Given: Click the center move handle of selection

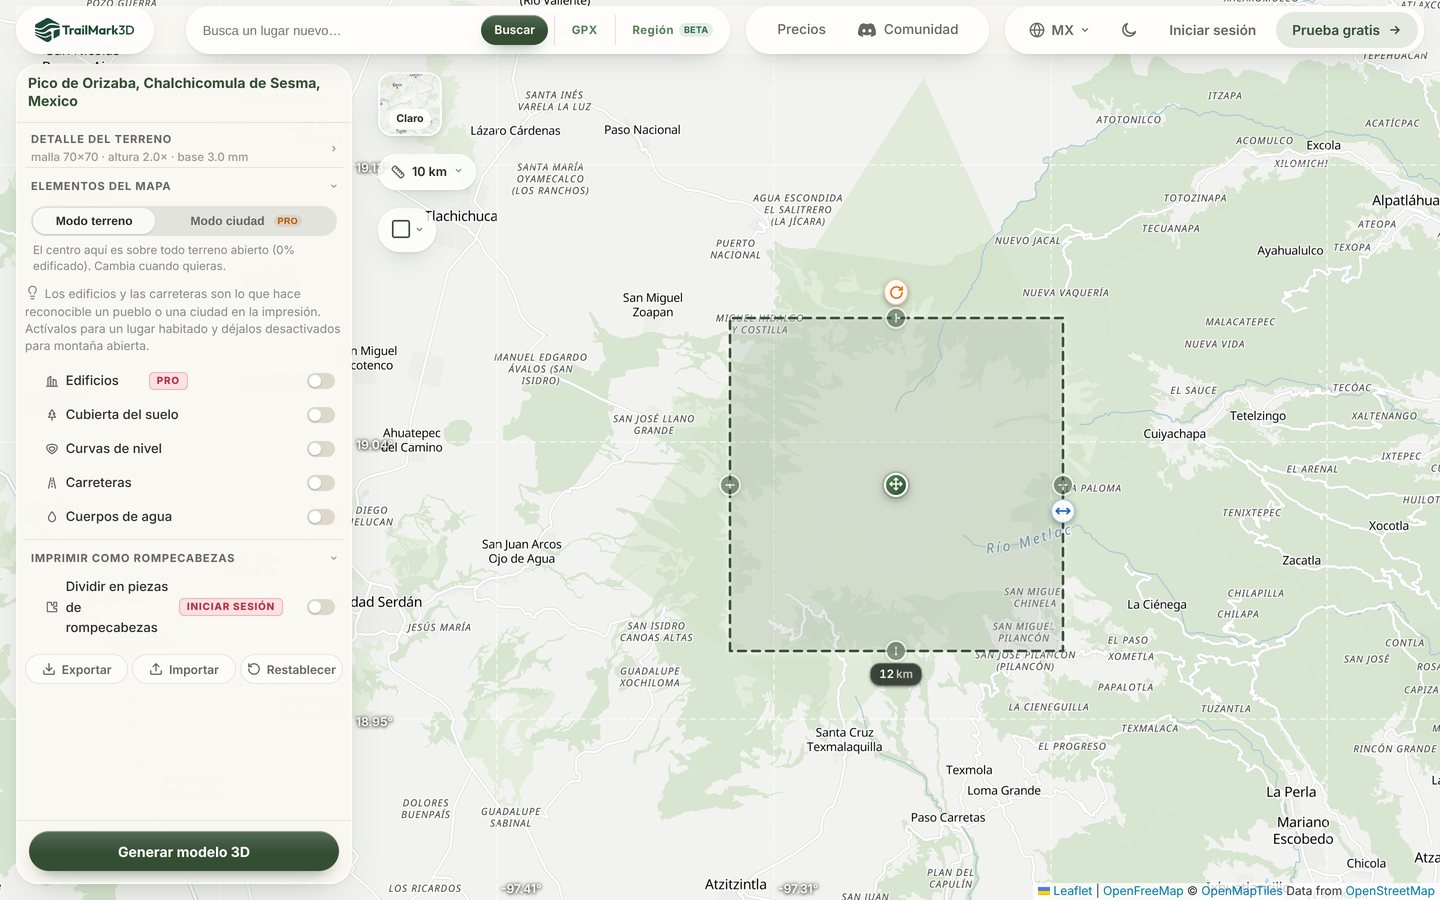Looking at the screenshot, I should tap(896, 485).
